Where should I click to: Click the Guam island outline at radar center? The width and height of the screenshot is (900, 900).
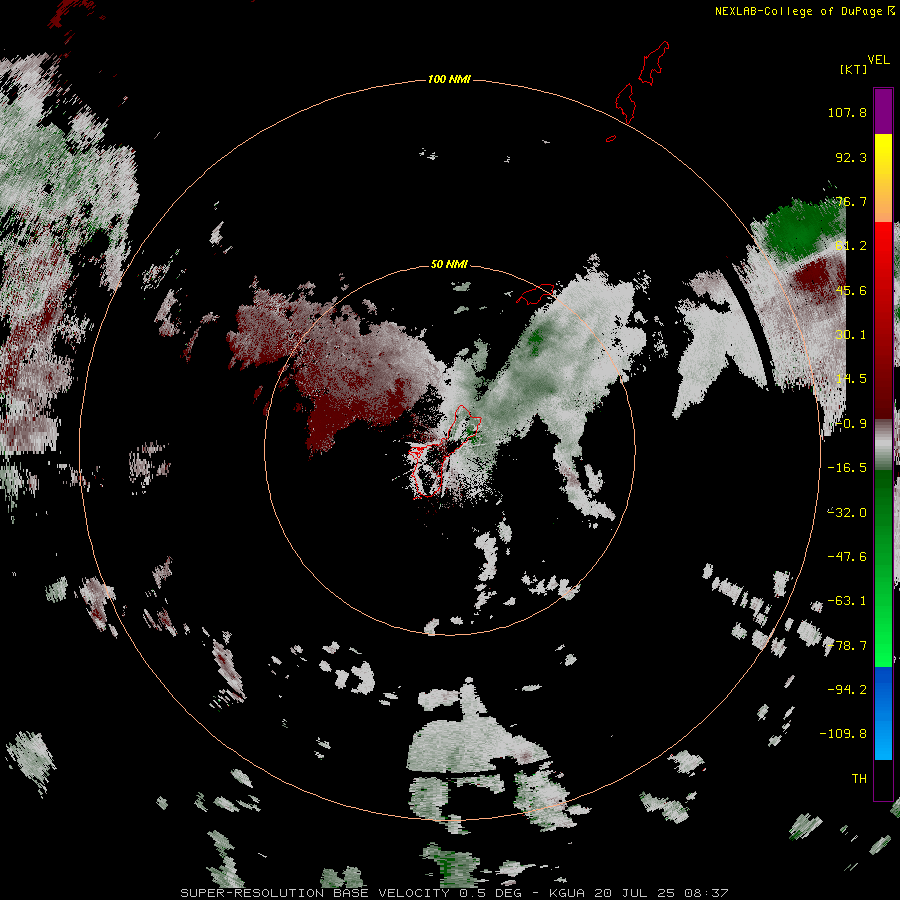[x=445, y=452]
